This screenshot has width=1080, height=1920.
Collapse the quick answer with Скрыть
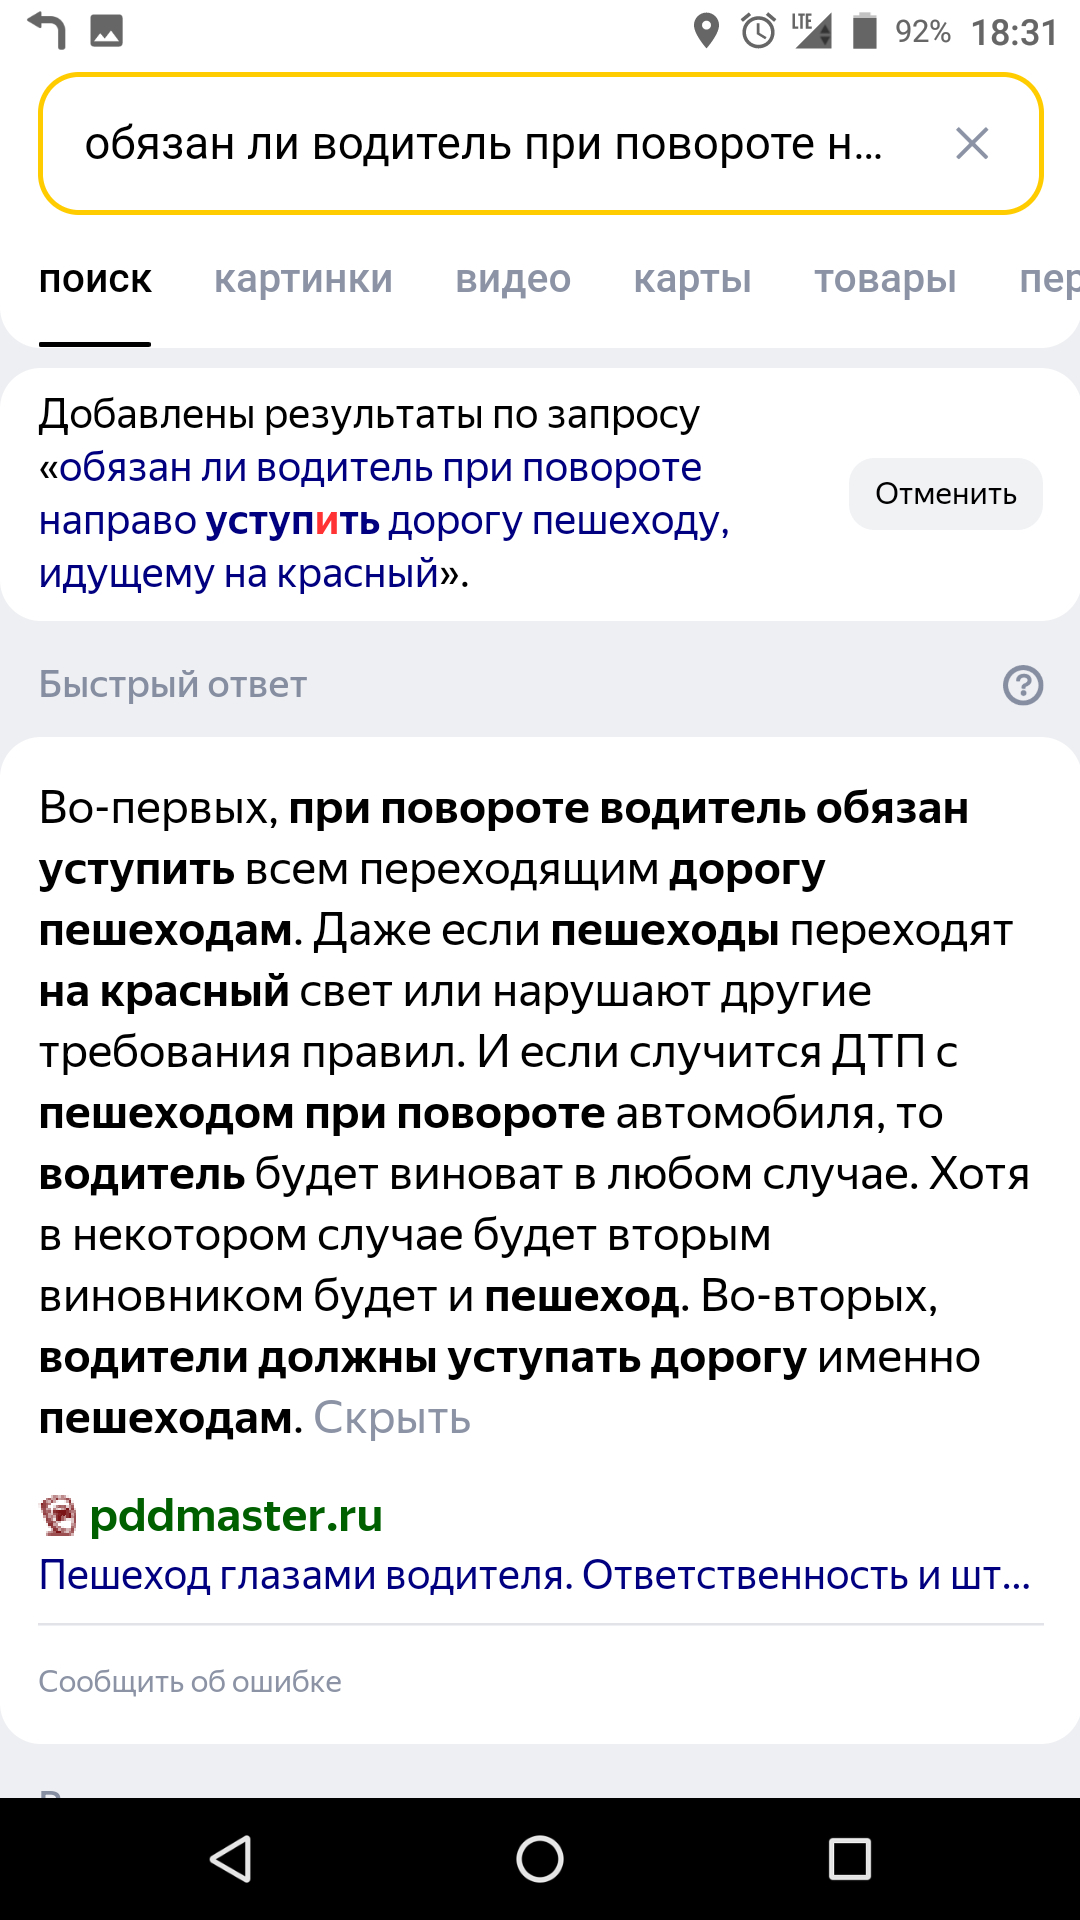point(392,1418)
